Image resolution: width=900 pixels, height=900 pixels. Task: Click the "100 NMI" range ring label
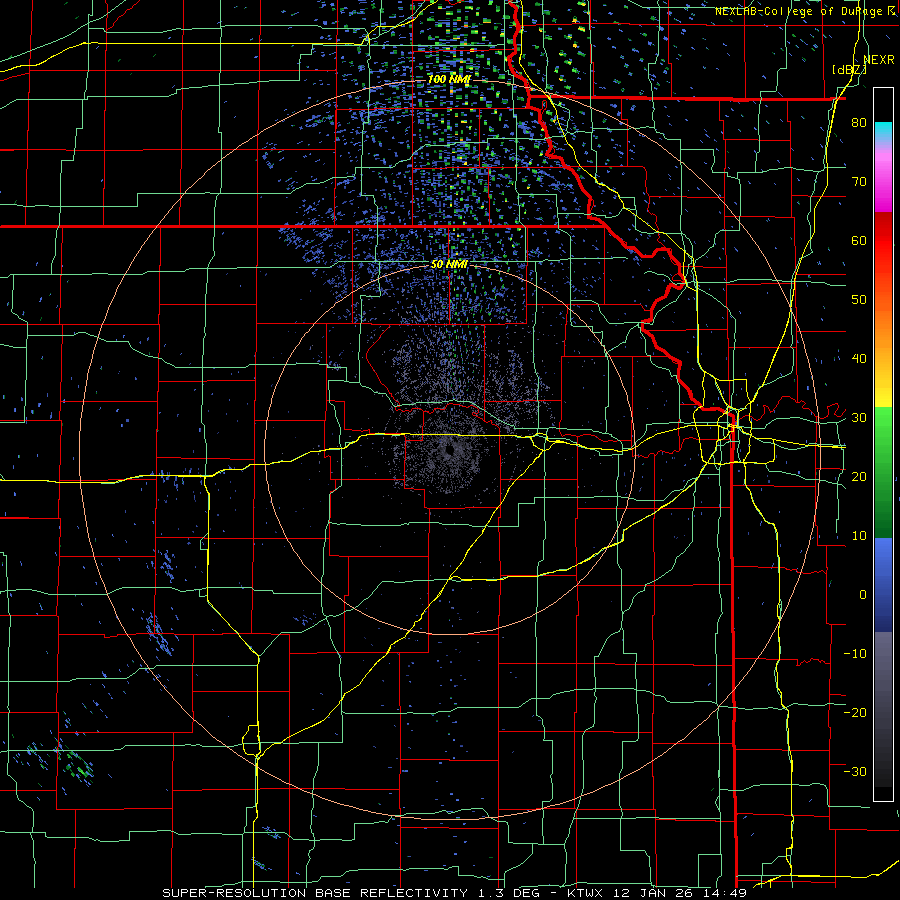(x=449, y=79)
